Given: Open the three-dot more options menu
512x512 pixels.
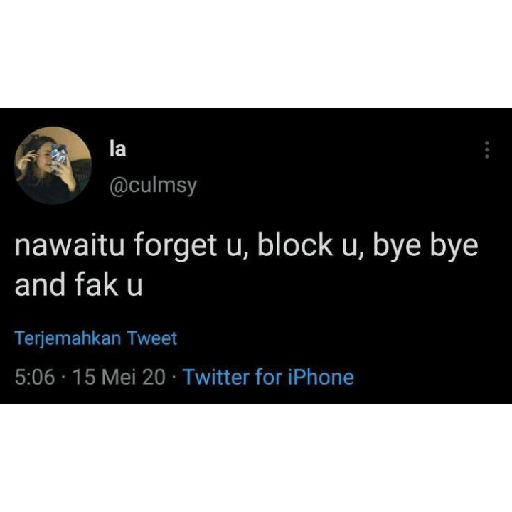Looking at the screenshot, I should 487,150.
